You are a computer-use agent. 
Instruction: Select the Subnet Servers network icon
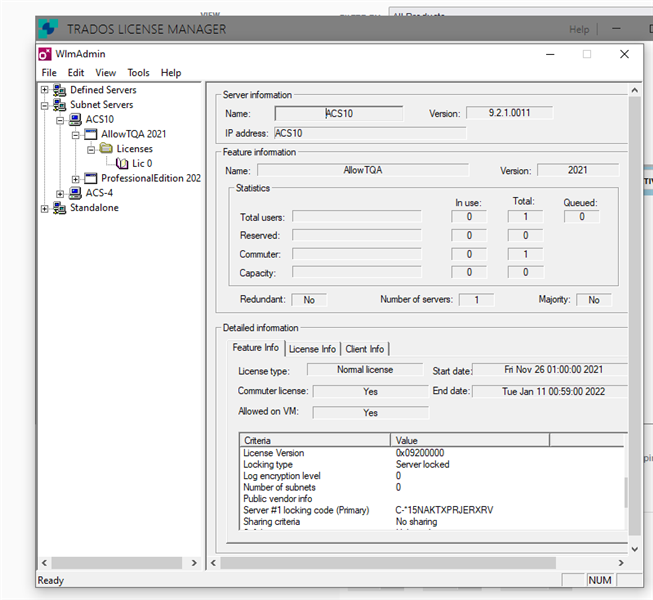tap(60, 105)
